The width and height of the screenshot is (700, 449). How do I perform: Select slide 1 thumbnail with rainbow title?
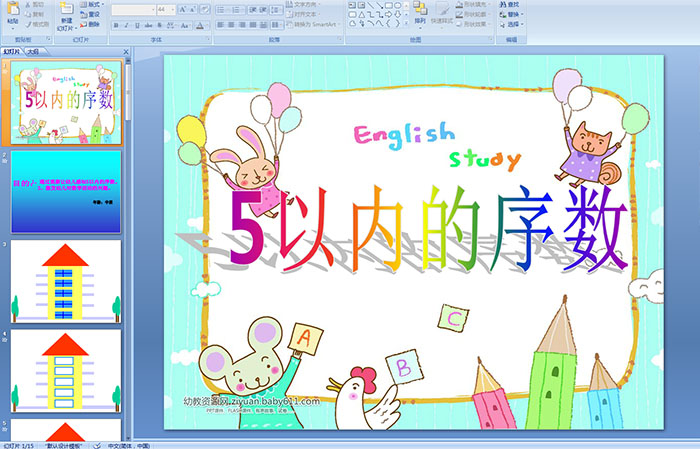tap(66, 103)
